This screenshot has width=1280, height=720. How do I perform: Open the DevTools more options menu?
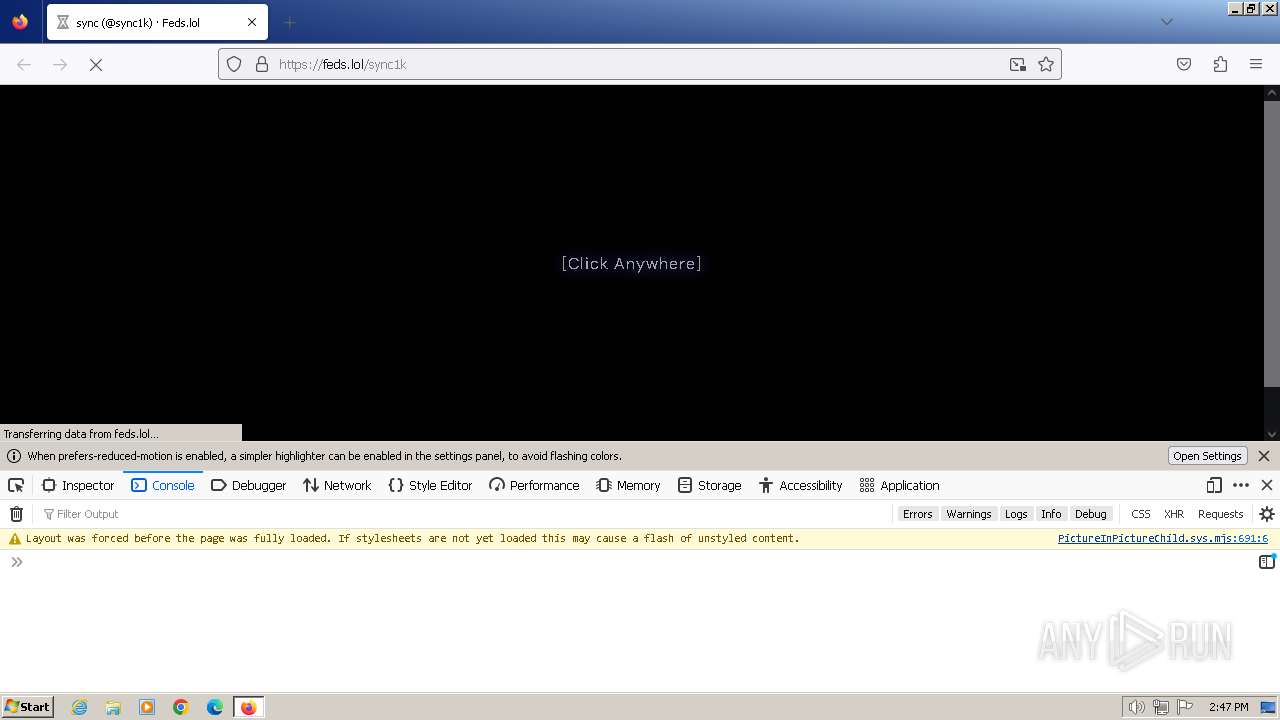coord(1241,485)
